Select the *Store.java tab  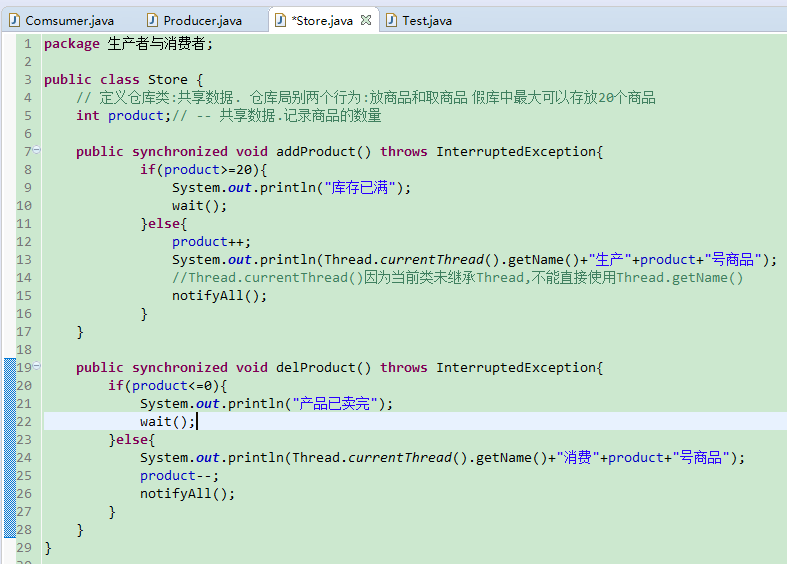coord(324,21)
